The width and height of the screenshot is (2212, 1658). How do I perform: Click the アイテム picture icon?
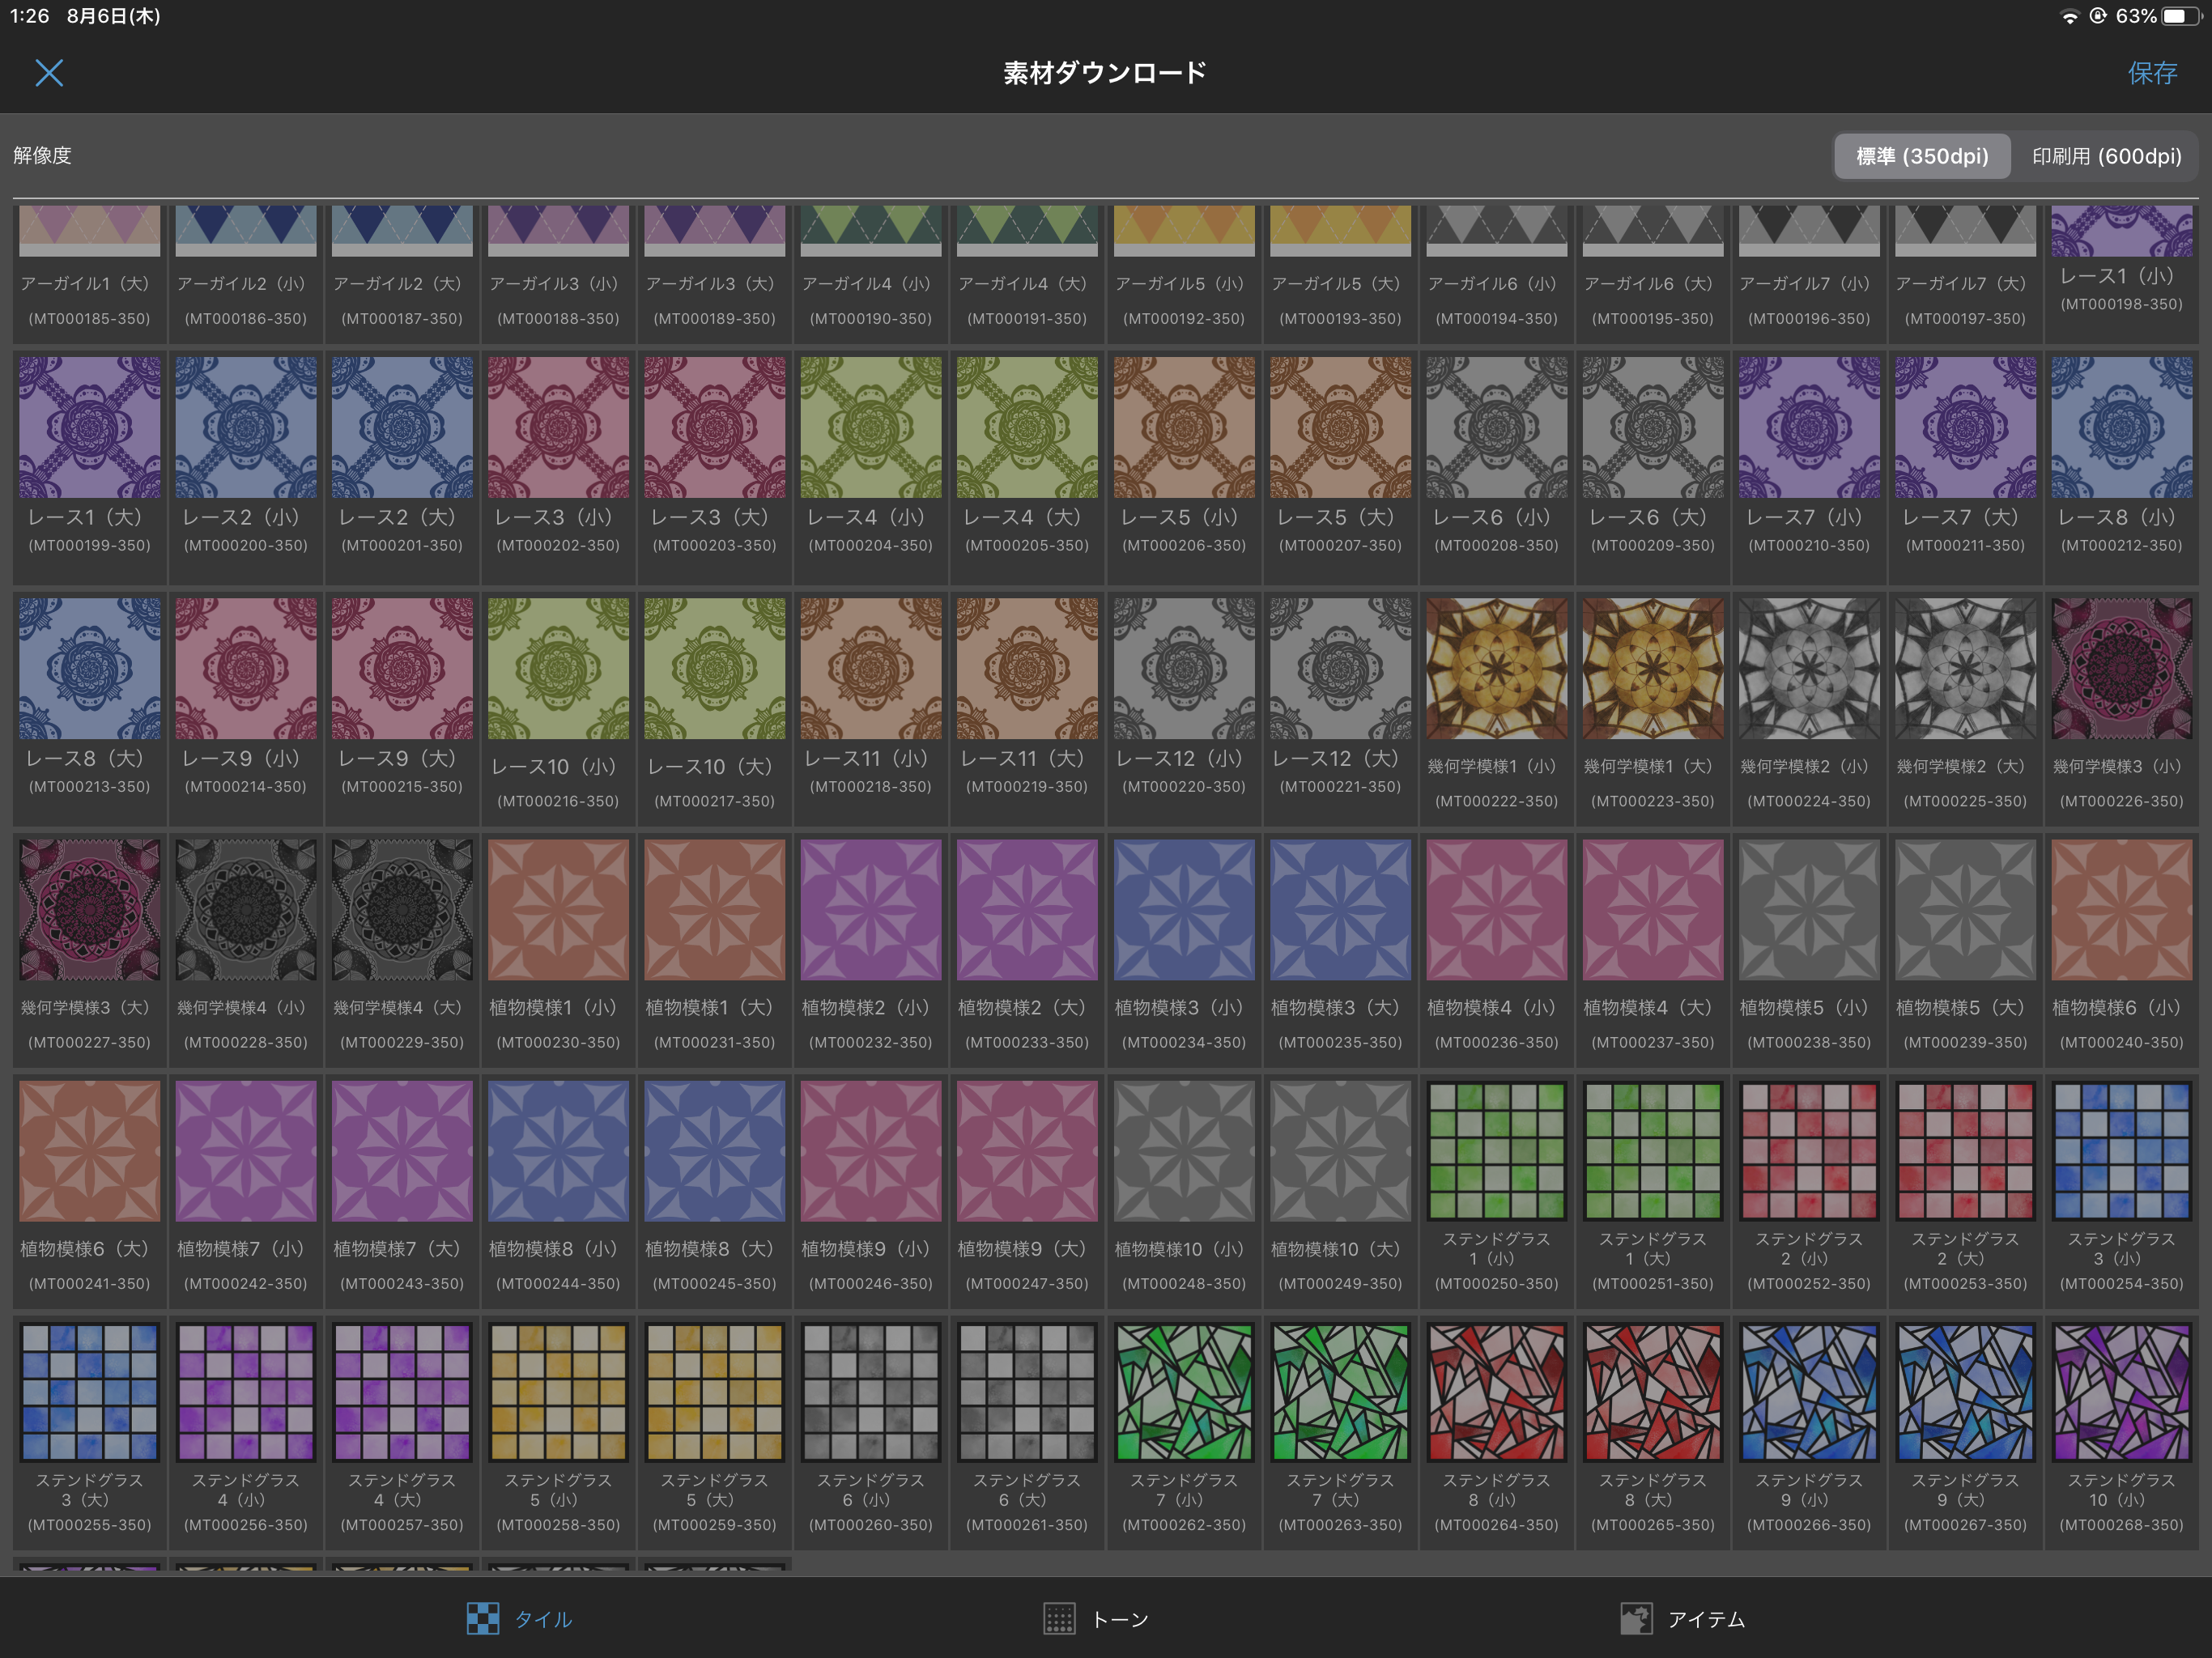coord(1636,1619)
